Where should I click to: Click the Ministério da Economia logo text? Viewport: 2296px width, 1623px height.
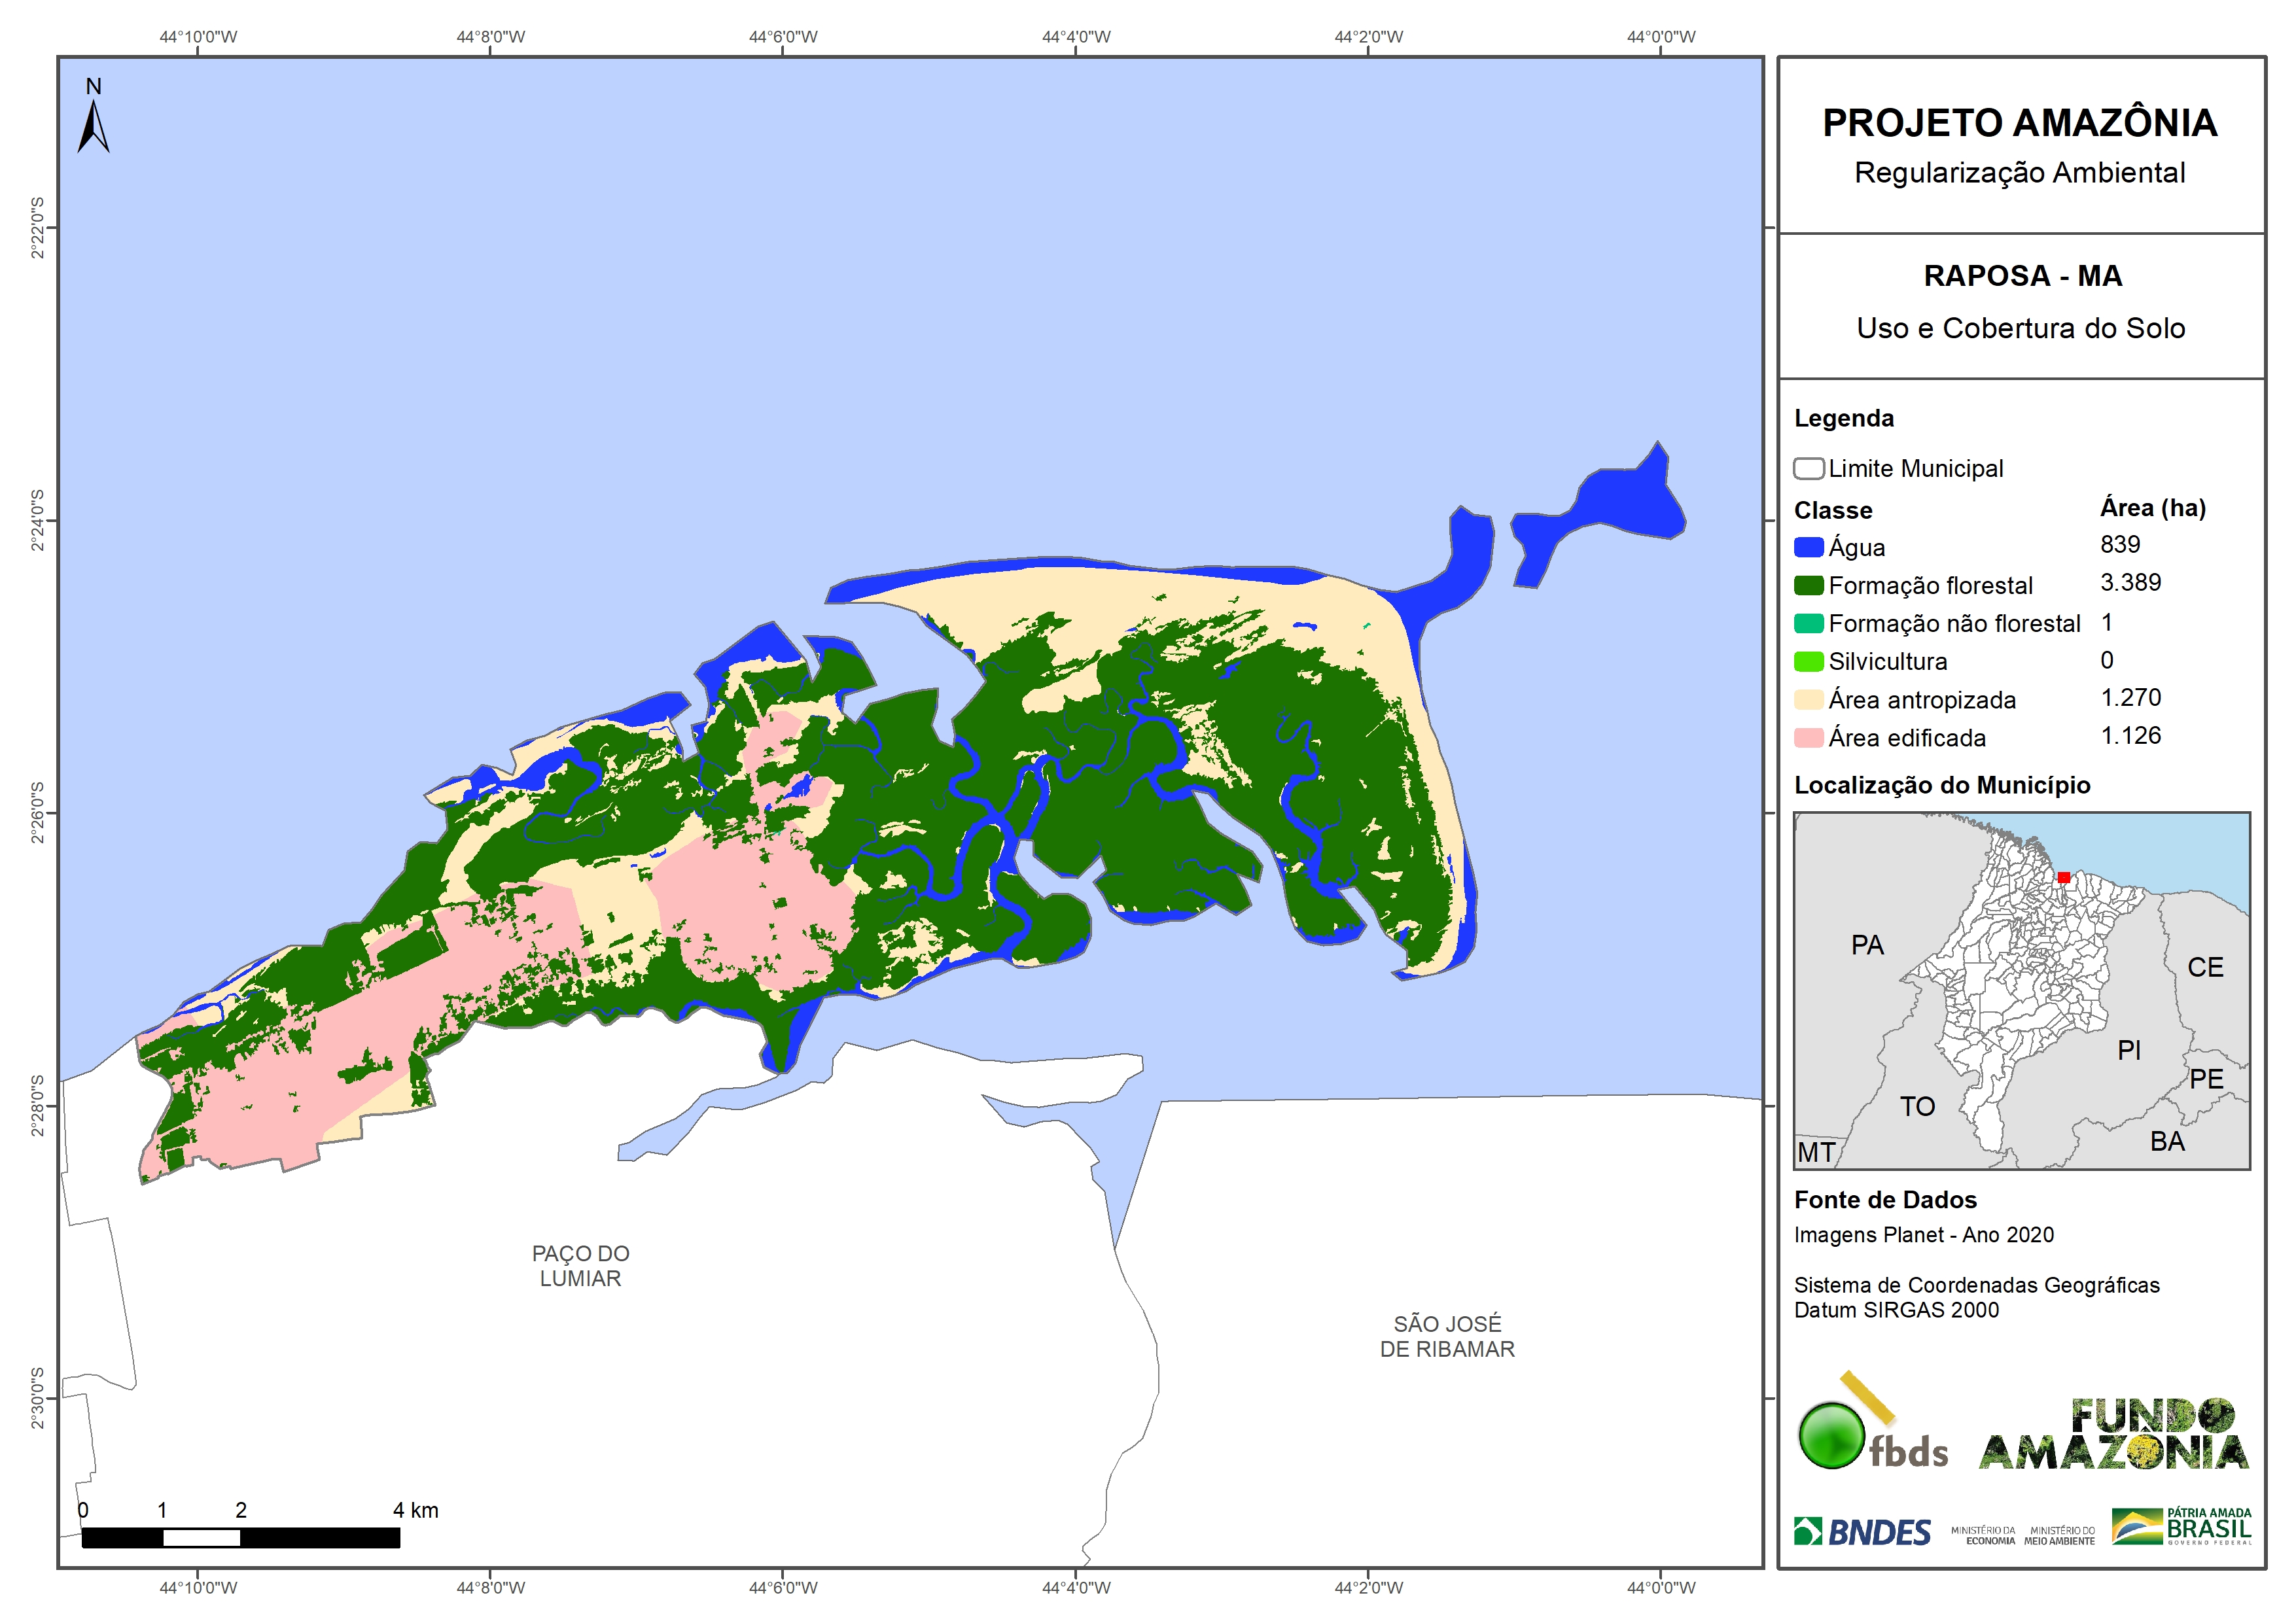tap(1983, 1535)
